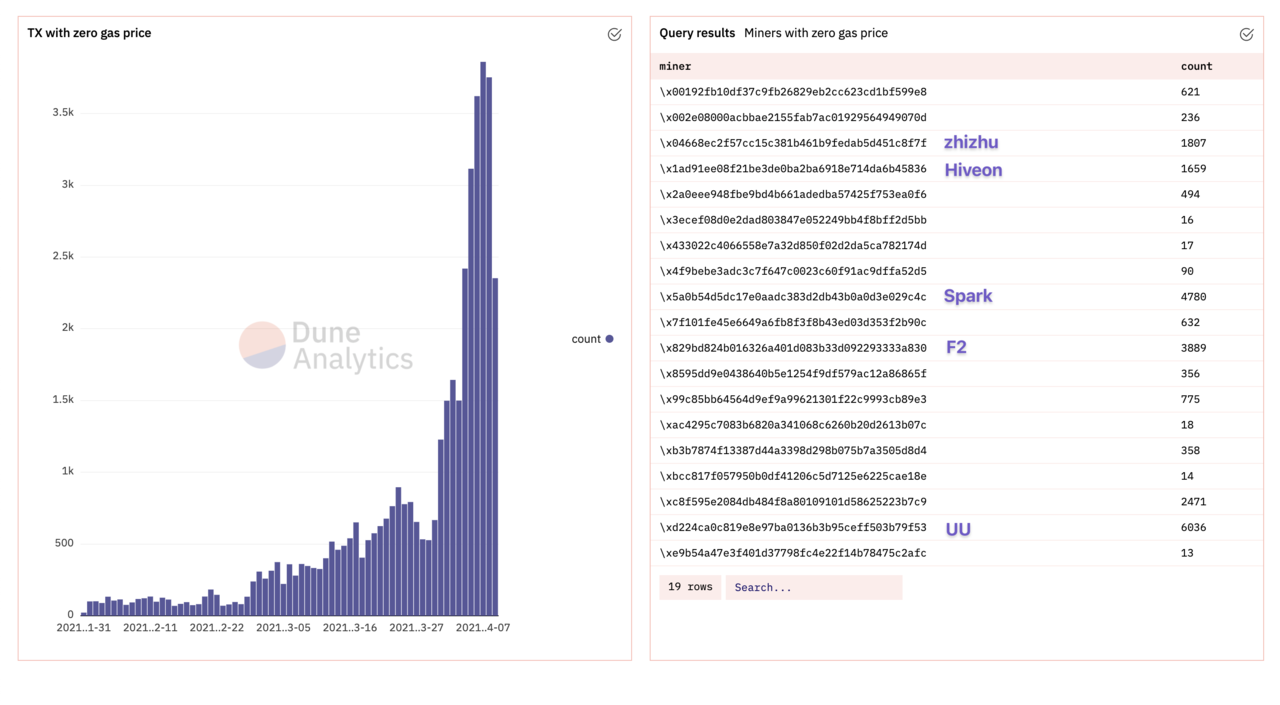This screenshot has height=705, width=1280.
Task: Click the Dune Analytics watermark logo
Action: (x=326, y=346)
